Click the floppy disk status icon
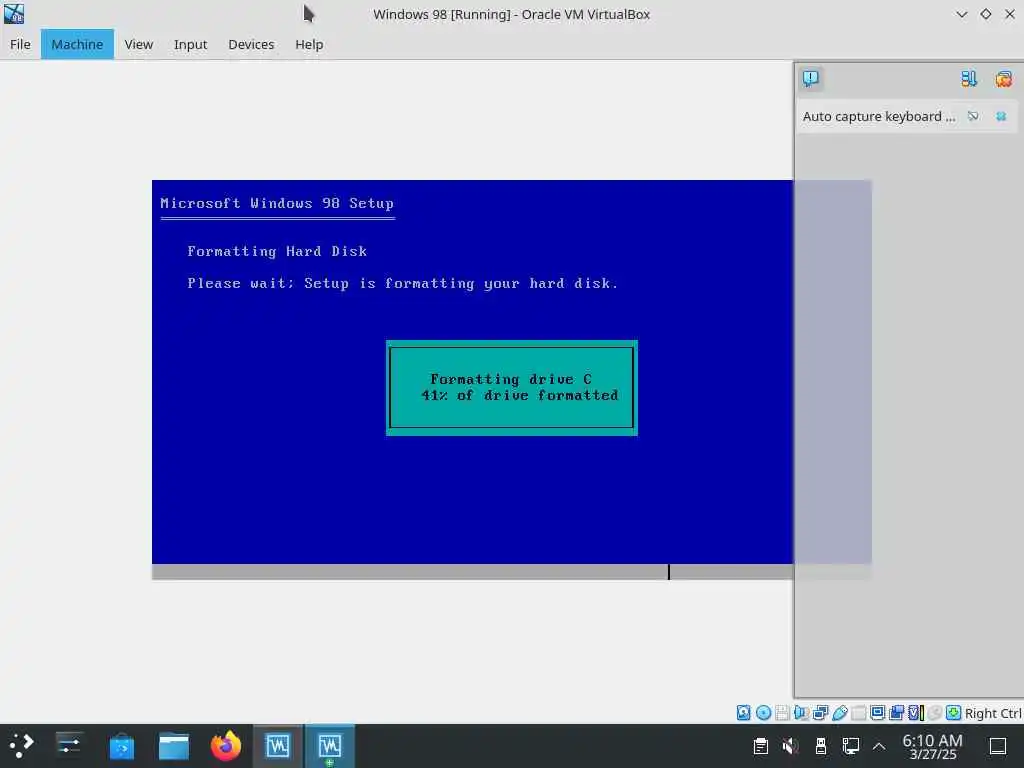The height and width of the screenshot is (768, 1024). [782, 712]
